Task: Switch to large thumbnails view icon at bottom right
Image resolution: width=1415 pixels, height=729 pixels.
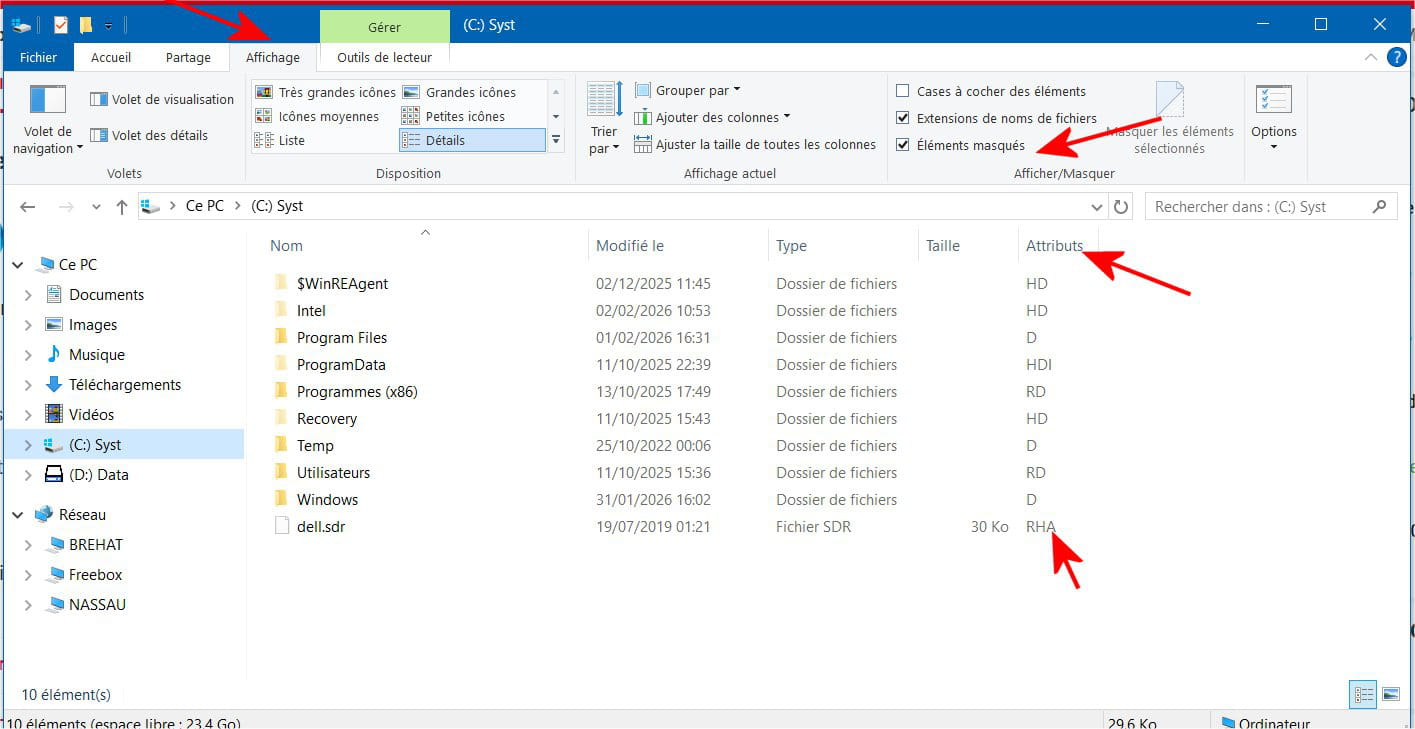Action: [x=1390, y=694]
